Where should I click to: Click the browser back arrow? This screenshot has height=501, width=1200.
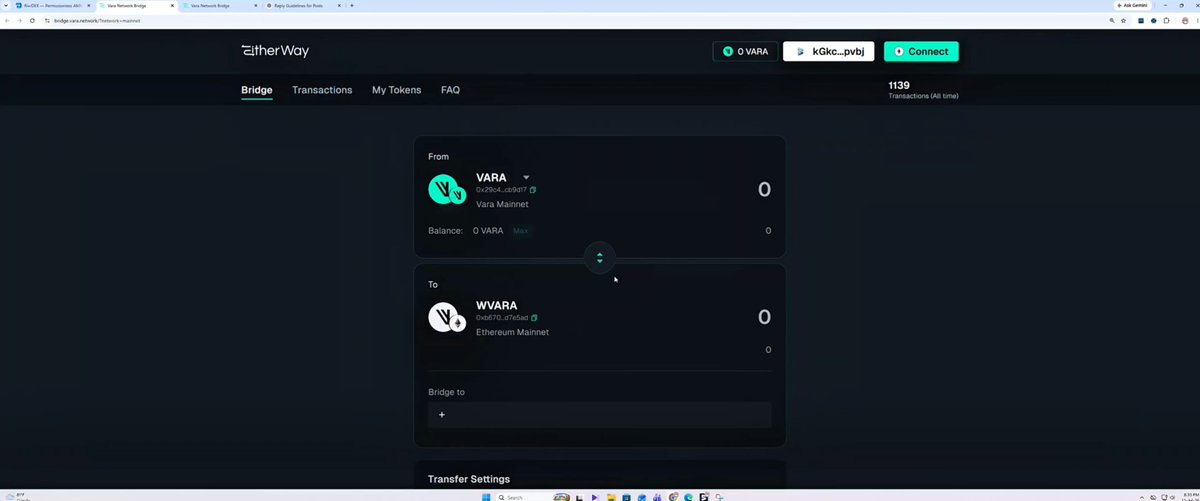pos(8,20)
